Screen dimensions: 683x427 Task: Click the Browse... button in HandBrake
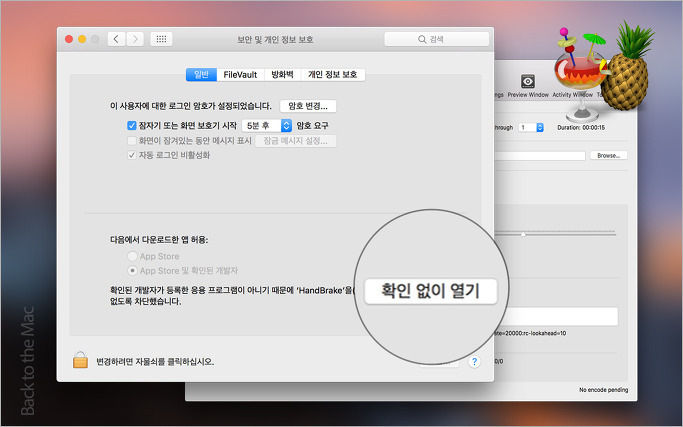[x=609, y=156]
